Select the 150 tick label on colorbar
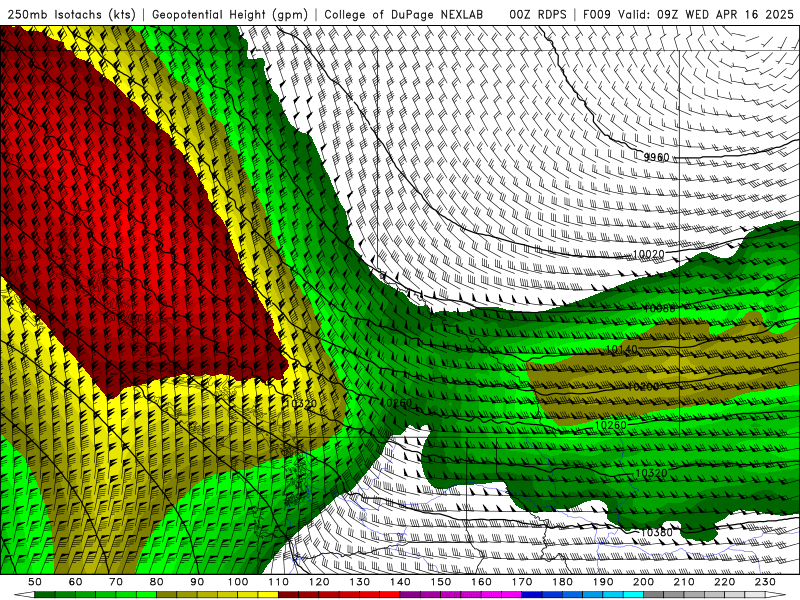The height and width of the screenshot is (600, 800). pos(441,582)
